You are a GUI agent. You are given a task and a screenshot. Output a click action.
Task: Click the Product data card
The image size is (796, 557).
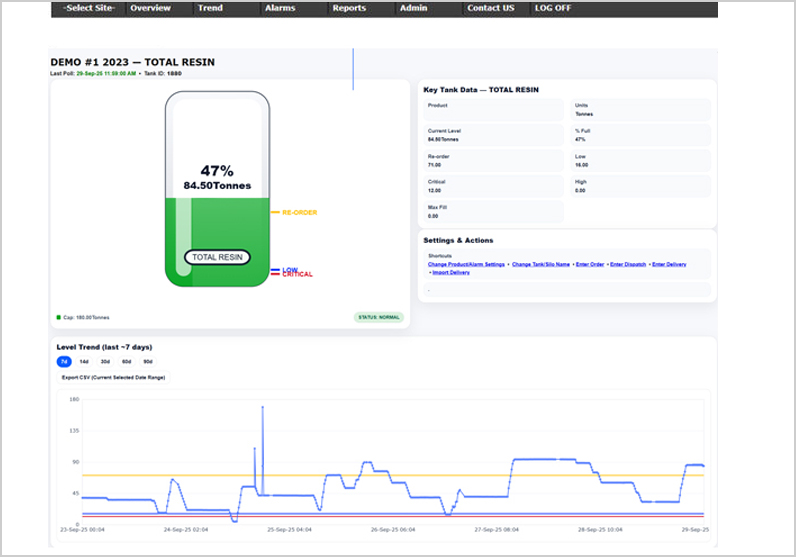pyautogui.click(x=493, y=110)
